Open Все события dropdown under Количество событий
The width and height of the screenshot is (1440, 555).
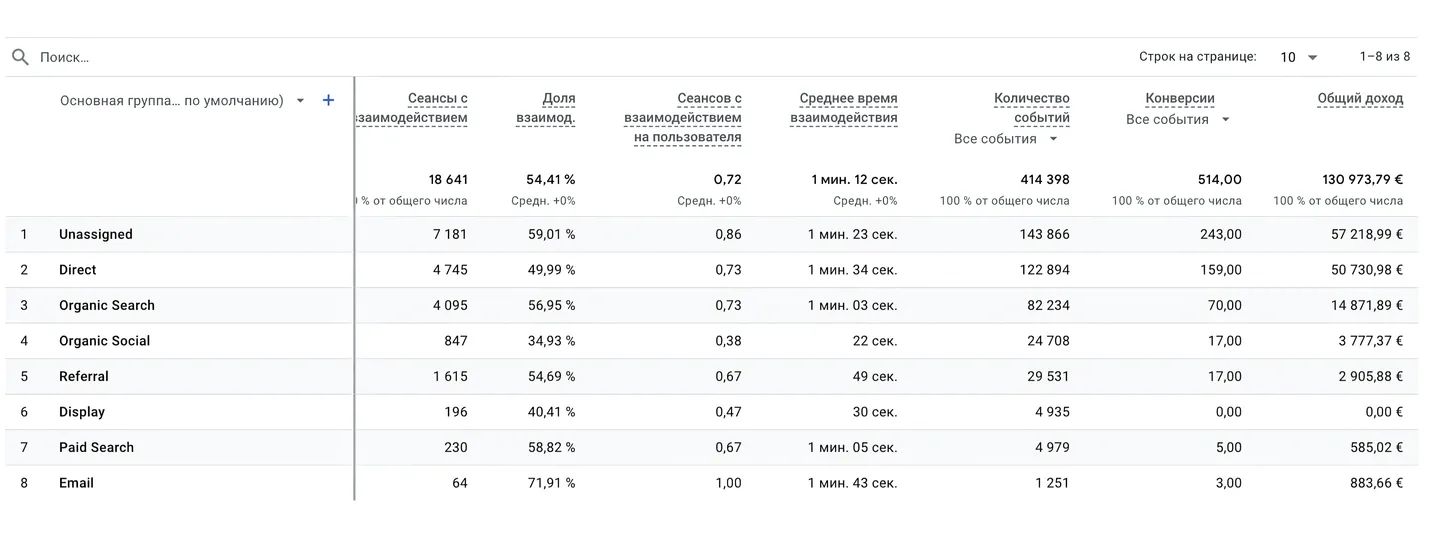coord(1006,139)
